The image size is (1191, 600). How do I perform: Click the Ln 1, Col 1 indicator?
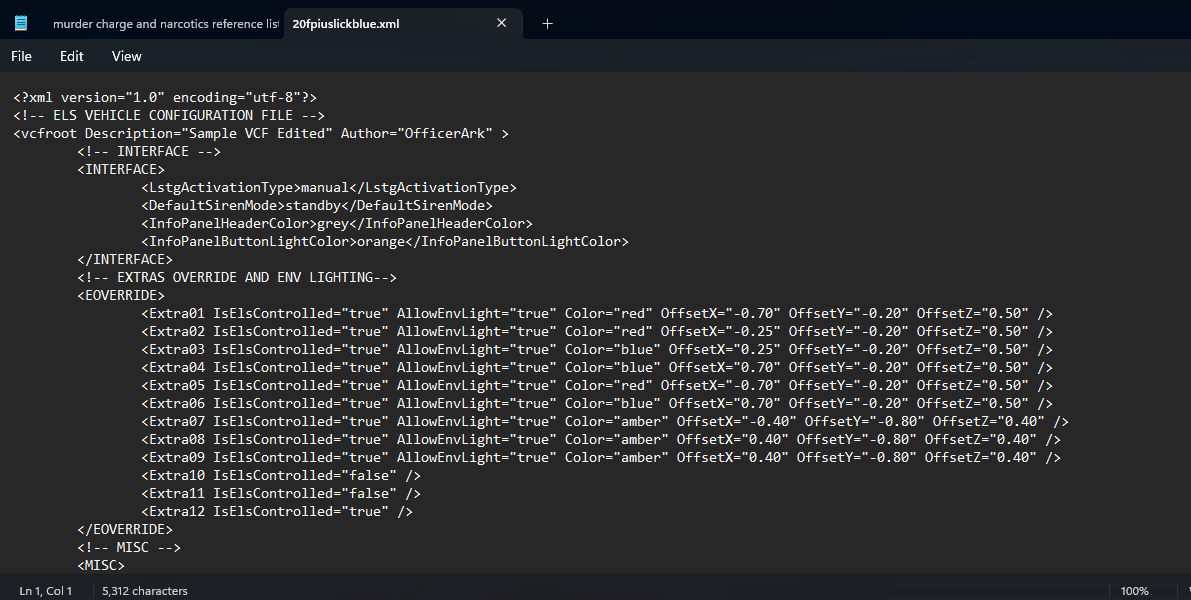coord(46,591)
